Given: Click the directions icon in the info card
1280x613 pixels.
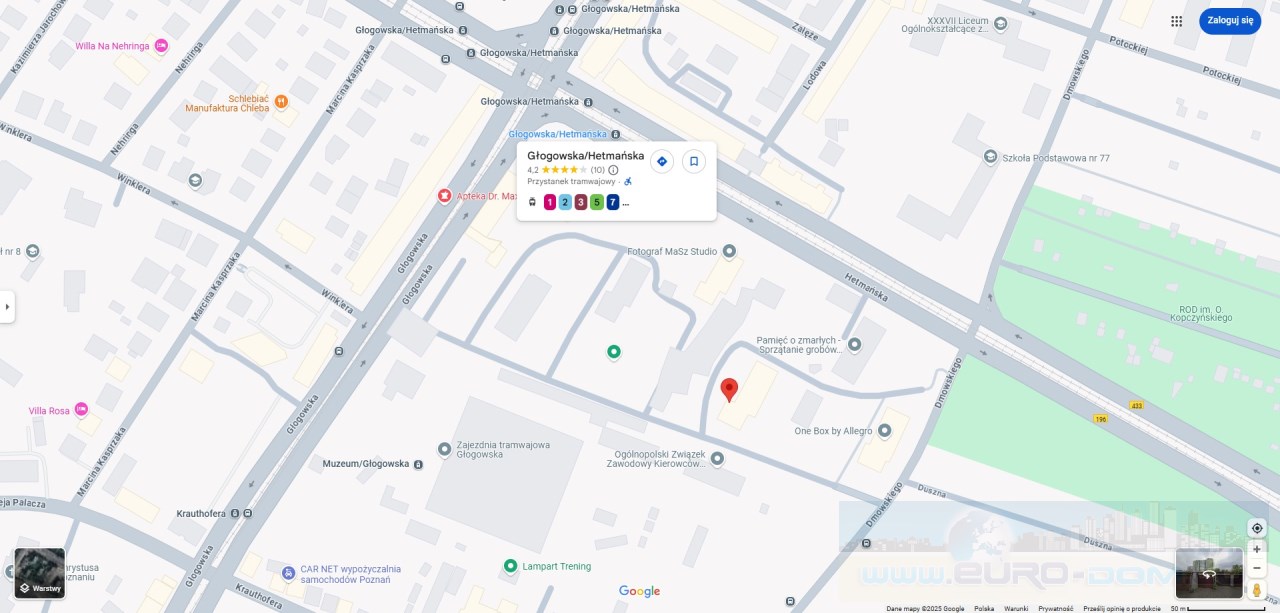Looking at the screenshot, I should (661, 161).
